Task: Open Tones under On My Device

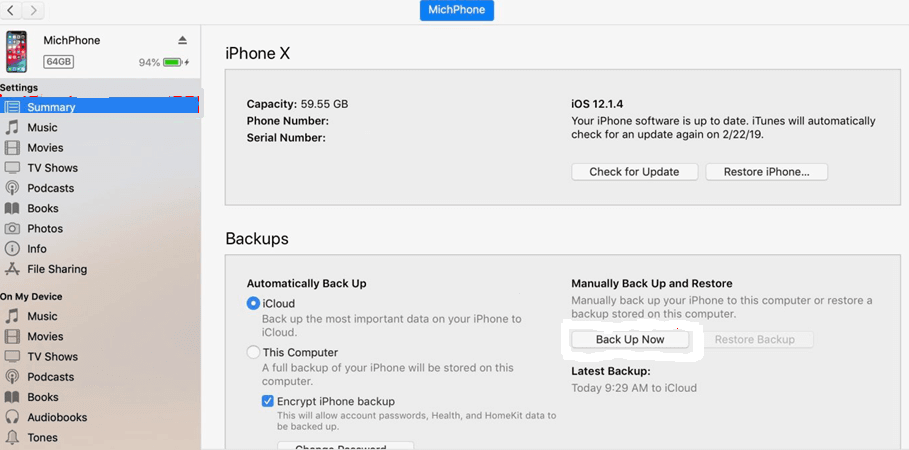Action: (x=42, y=438)
